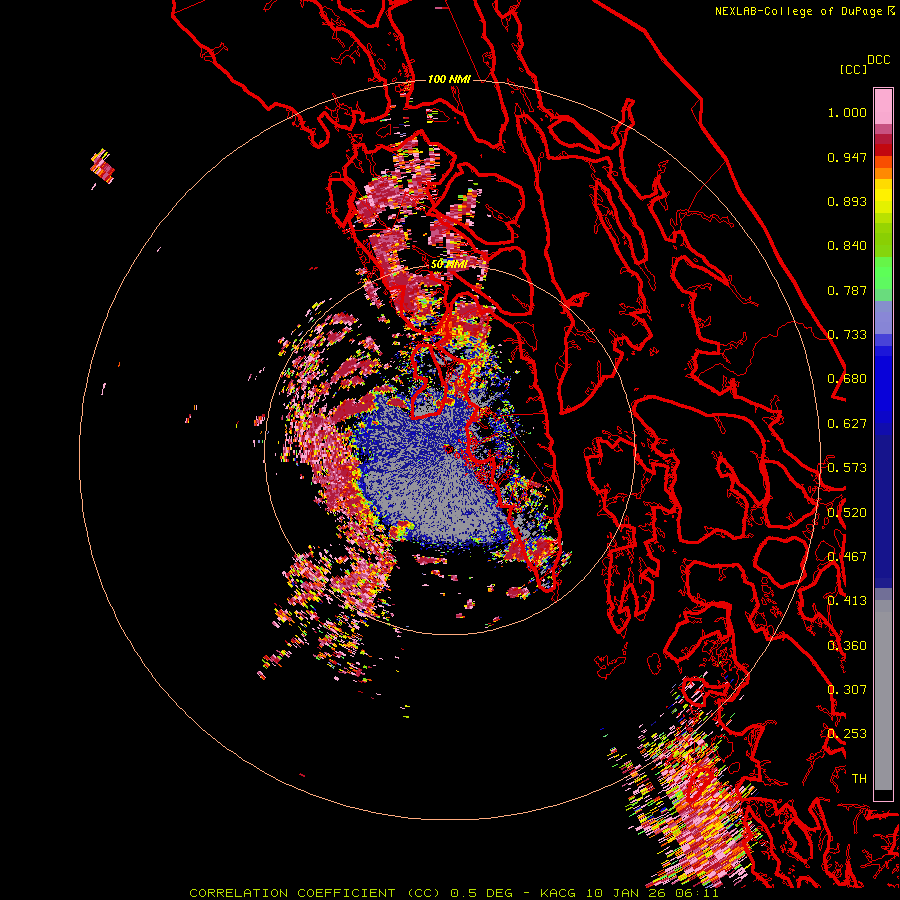Click the 0.307 color scale label
This screenshot has height=900, width=900.
pos(847,689)
